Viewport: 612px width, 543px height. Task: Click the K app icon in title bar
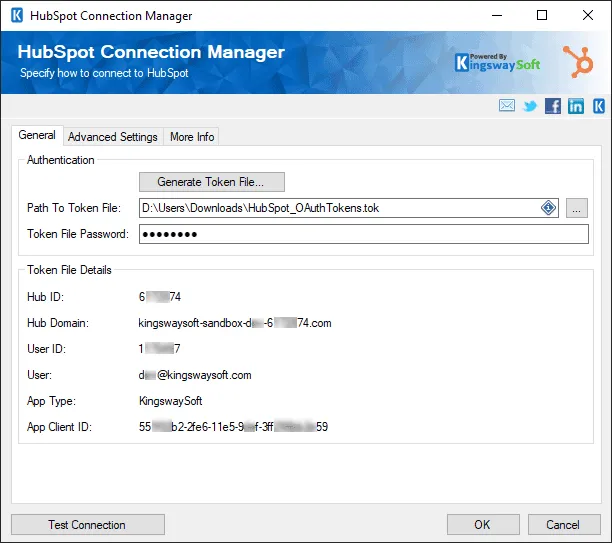pos(17,16)
